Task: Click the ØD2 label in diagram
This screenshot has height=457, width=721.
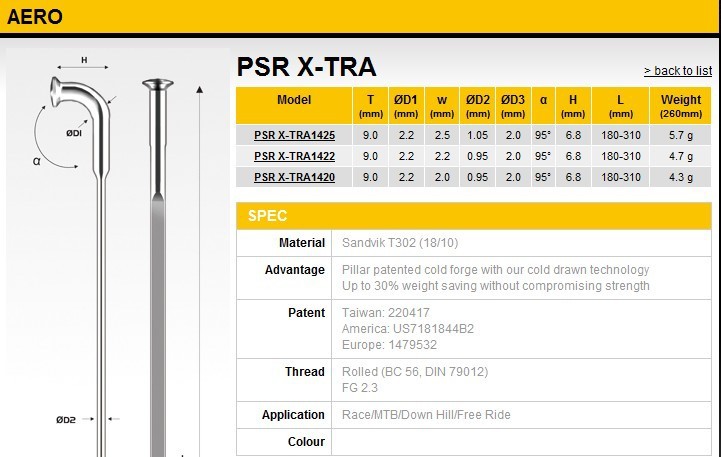Action: (x=66, y=420)
